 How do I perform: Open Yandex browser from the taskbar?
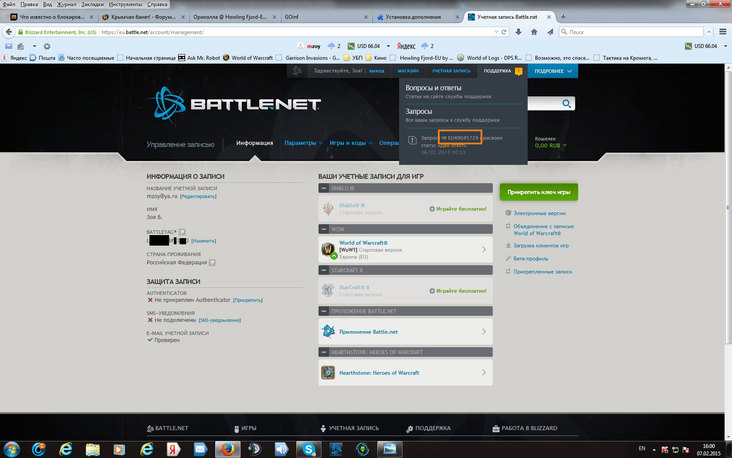[x=173, y=449]
